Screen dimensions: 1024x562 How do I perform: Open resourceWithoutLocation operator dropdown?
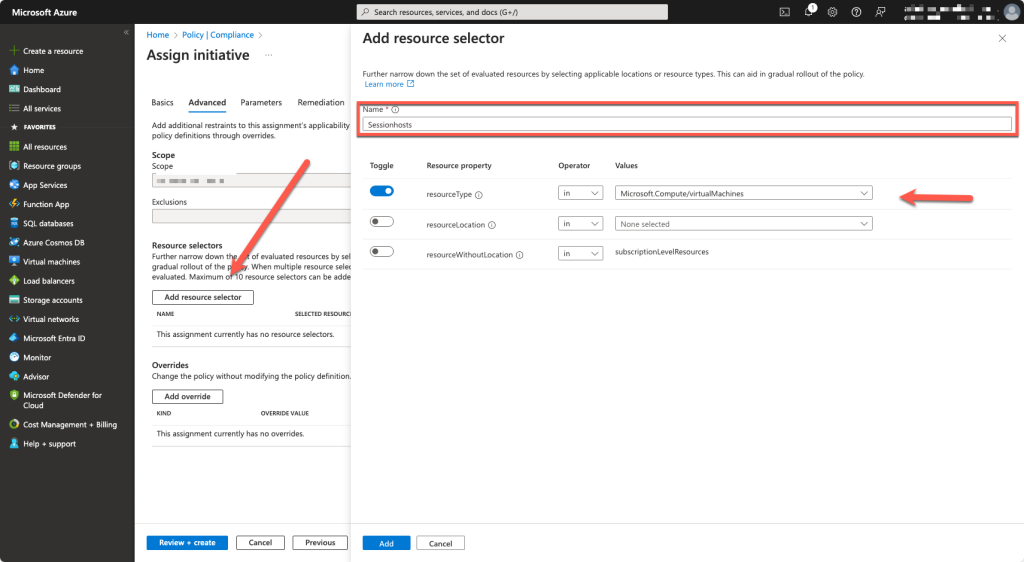coord(580,253)
